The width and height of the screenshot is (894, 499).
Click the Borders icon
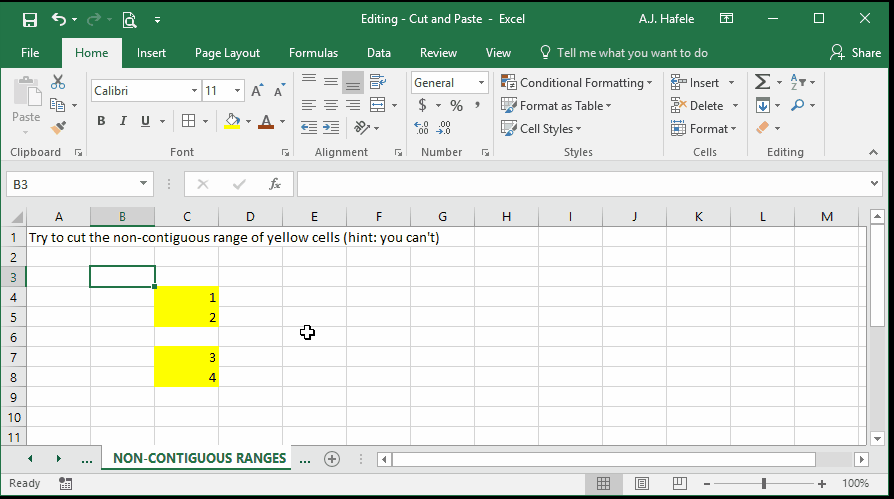click(x=188, y=120)
